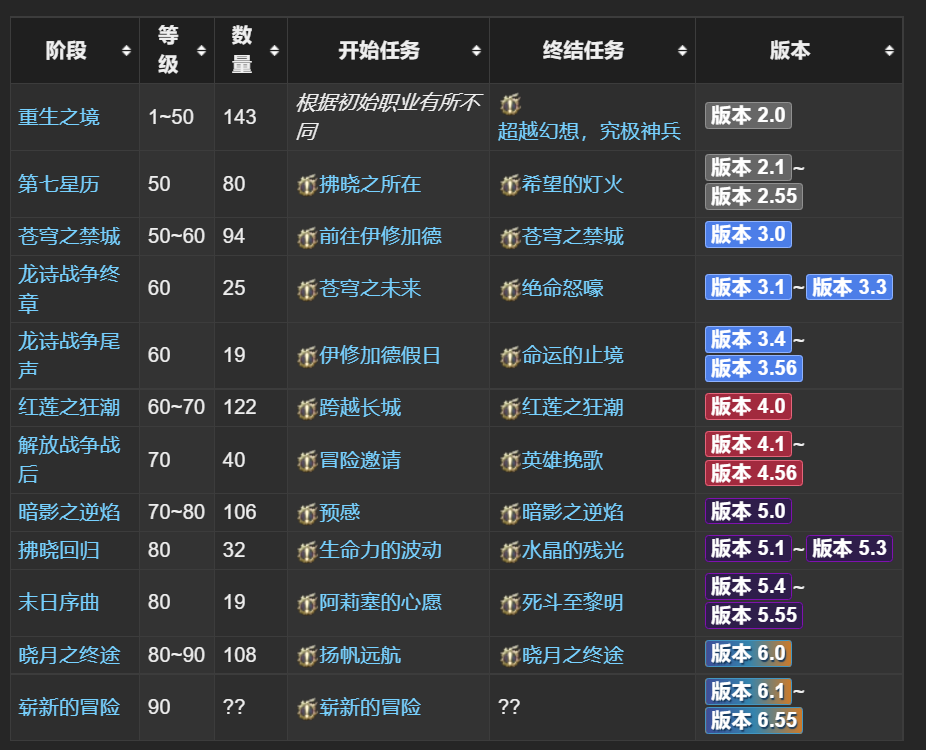Sort table by 版本 column arrows
The image size is (926, 750).
889,51
